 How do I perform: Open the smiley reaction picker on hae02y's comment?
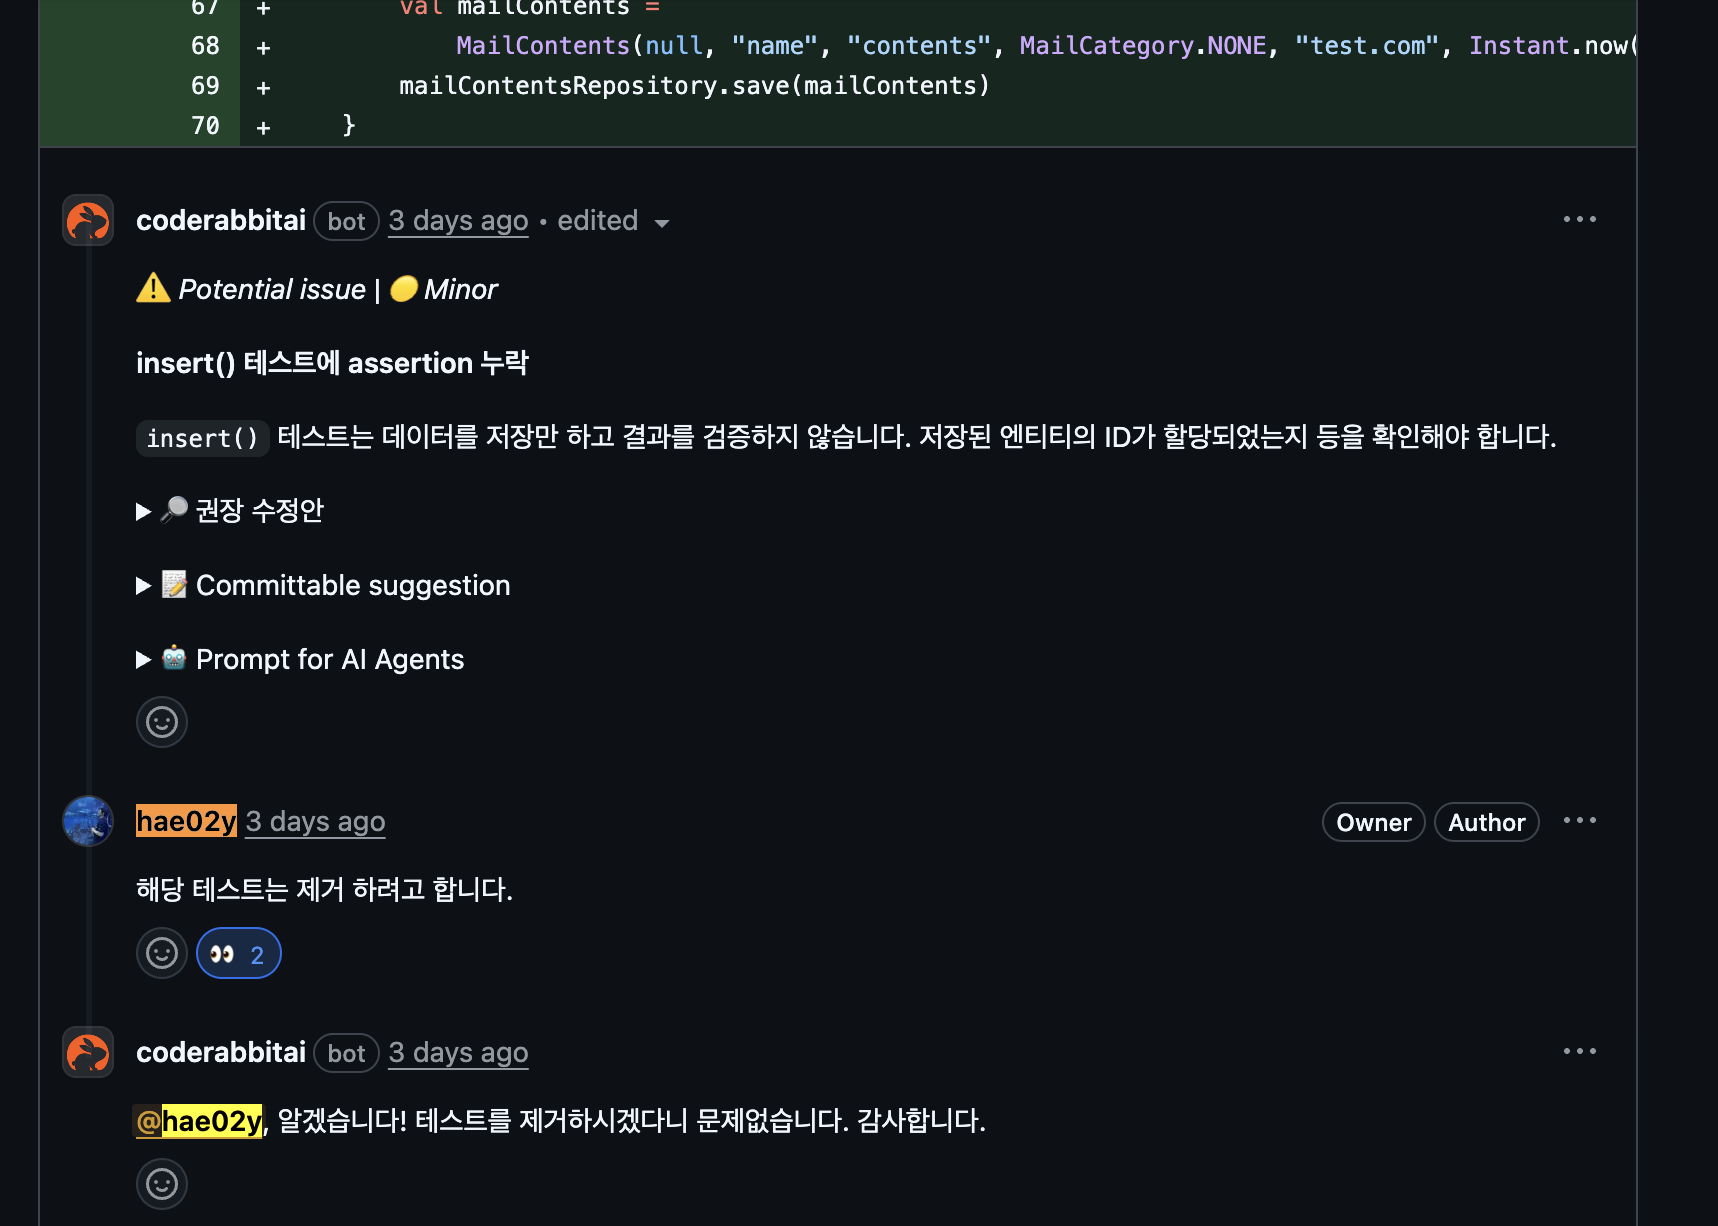(161, 952)
